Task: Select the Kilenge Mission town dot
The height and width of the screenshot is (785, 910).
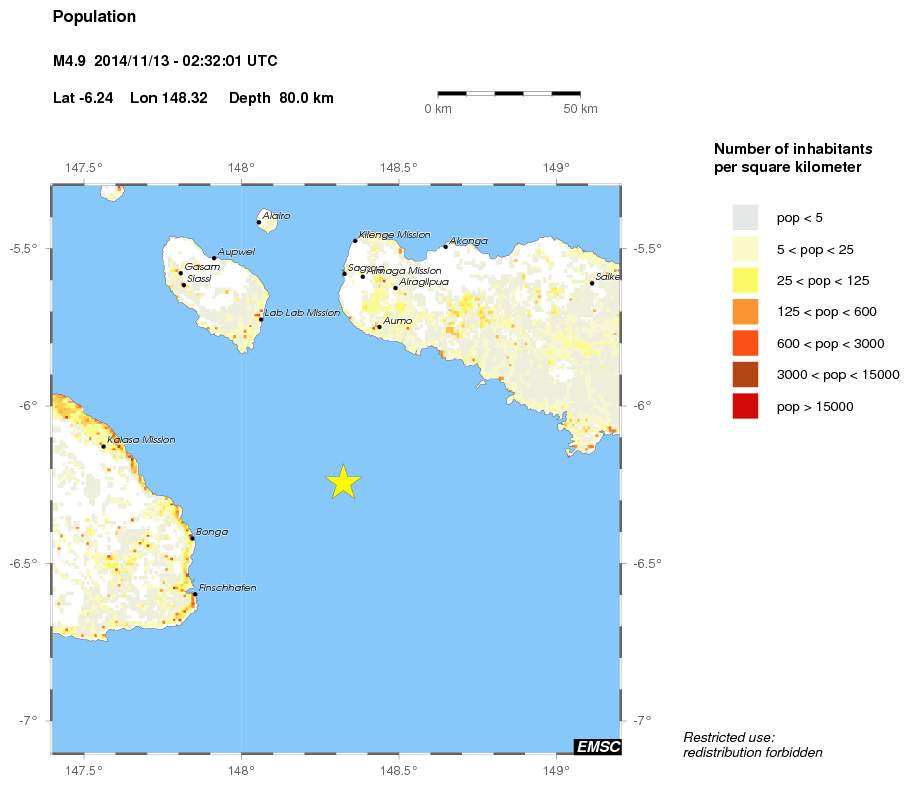Action: pyautogui.click(x=355, y=240)
